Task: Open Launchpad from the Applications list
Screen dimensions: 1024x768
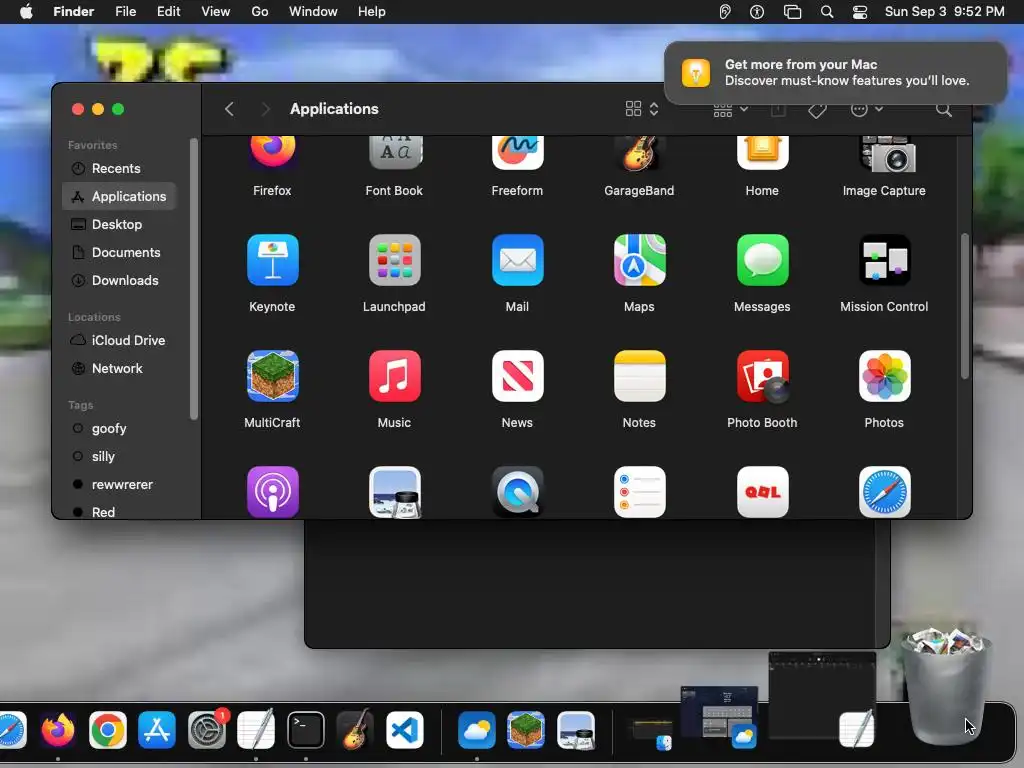Action: click(394, 260)
